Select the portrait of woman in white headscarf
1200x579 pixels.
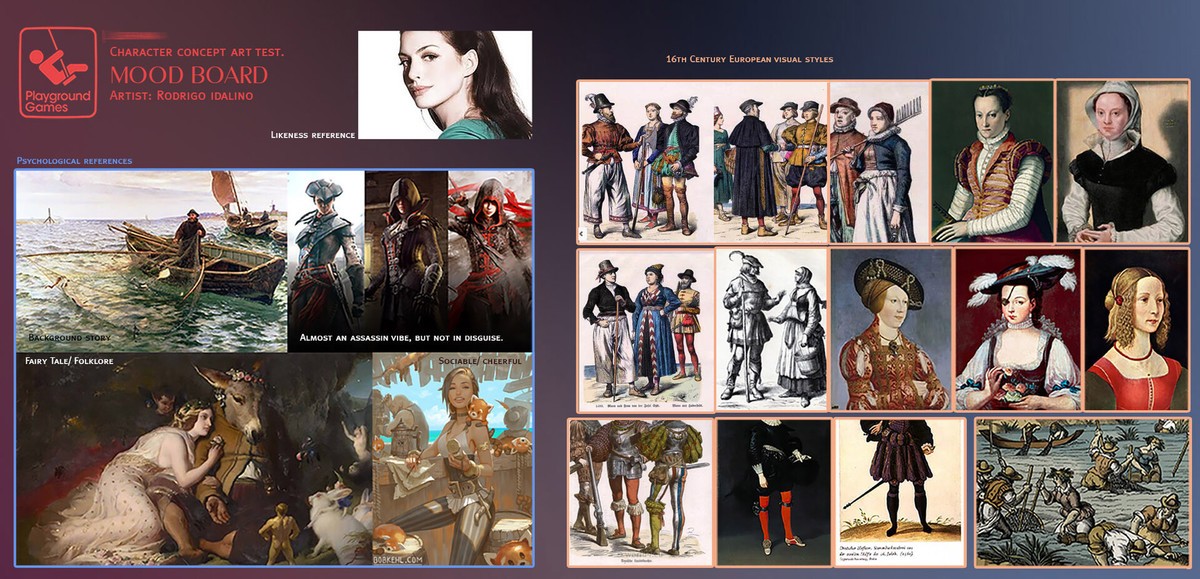1121,162
